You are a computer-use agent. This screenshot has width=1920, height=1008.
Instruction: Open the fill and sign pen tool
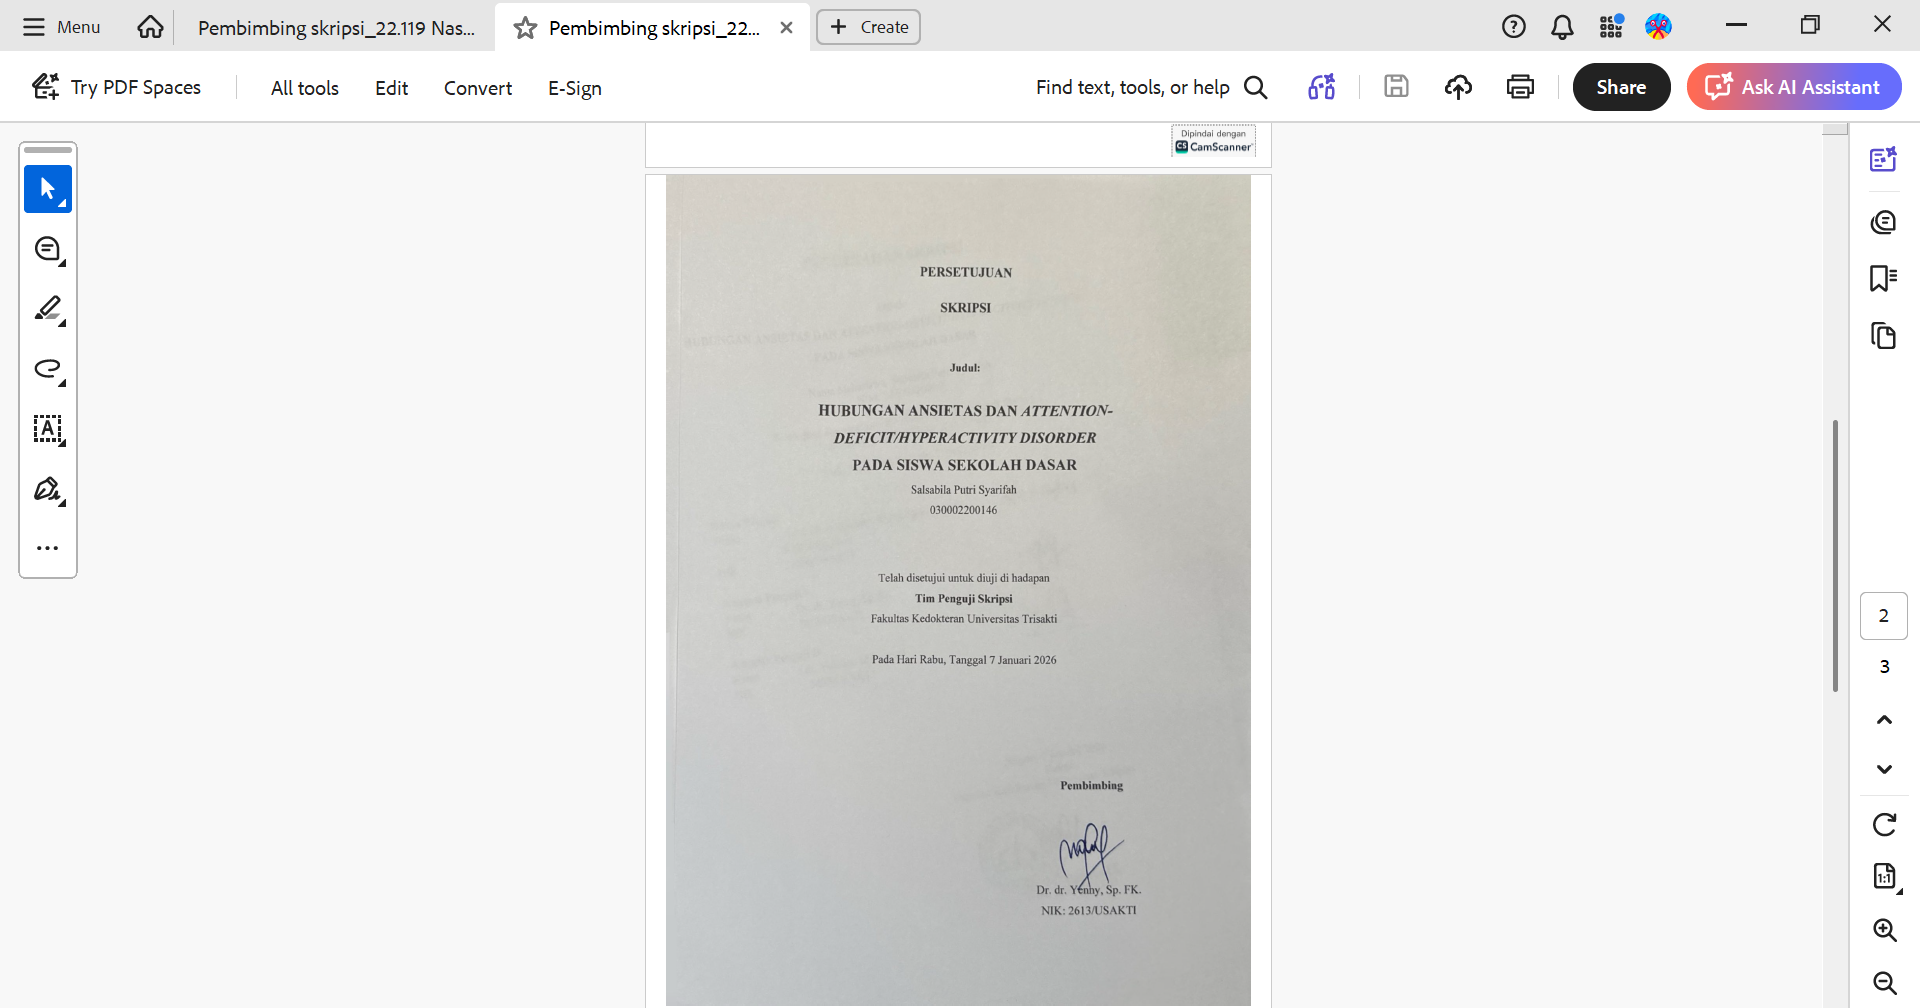pyautogui.click(x=48, y=489)
